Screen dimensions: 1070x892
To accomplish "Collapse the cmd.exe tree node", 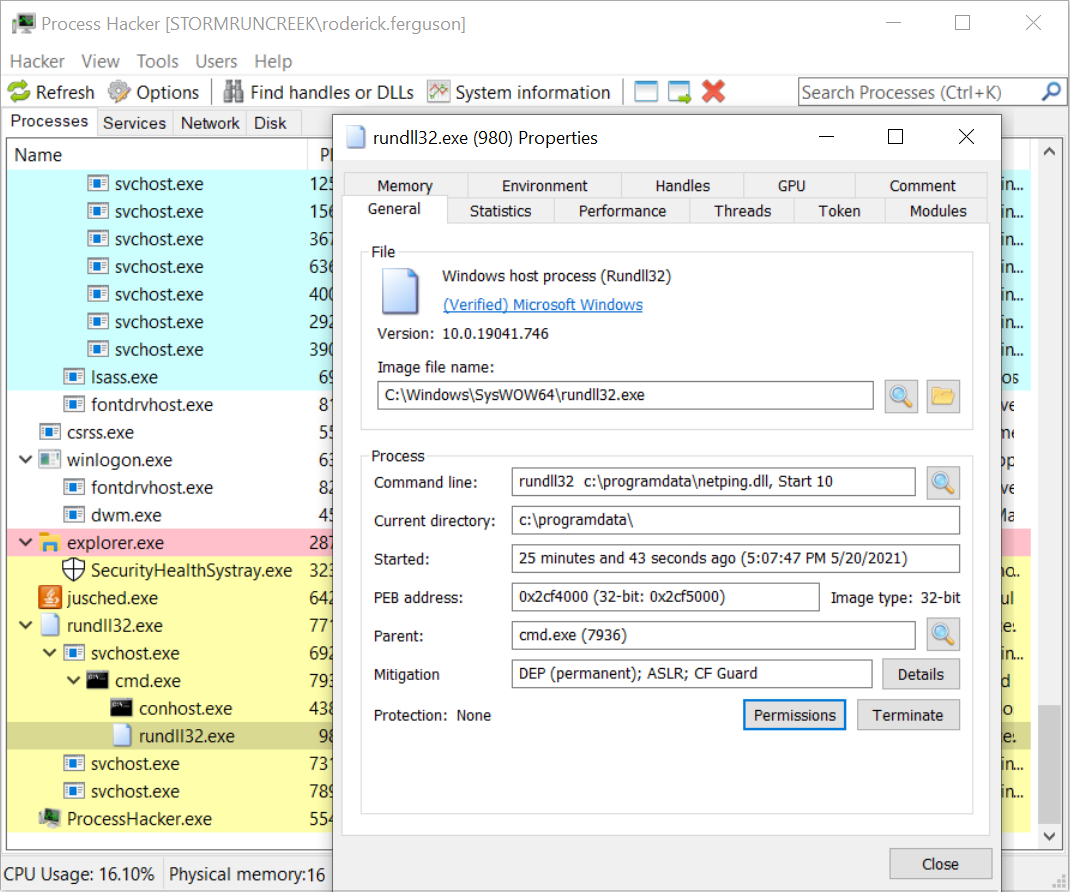I will [x=74, y=680].
